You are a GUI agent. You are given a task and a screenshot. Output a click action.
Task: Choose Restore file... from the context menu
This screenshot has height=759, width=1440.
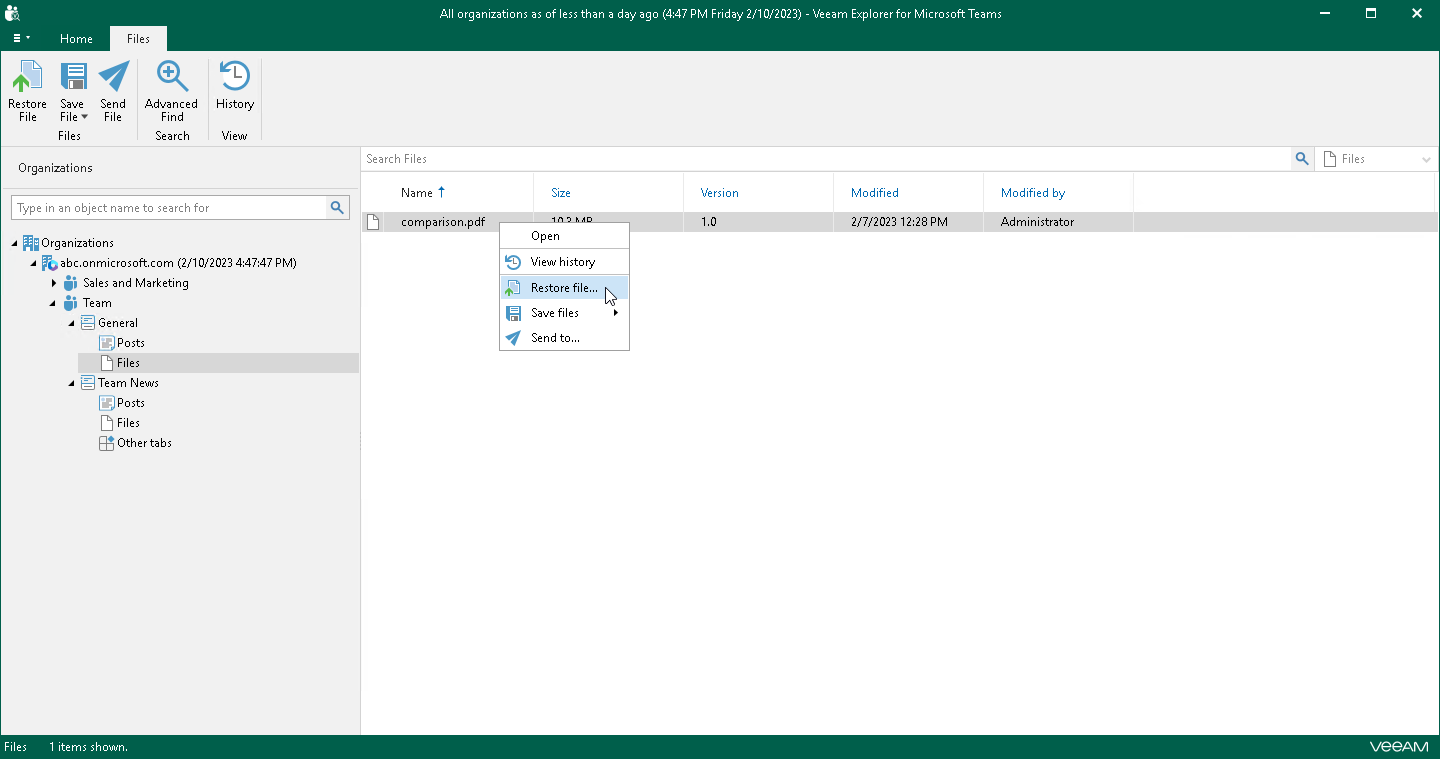click(x=564, y=288)
